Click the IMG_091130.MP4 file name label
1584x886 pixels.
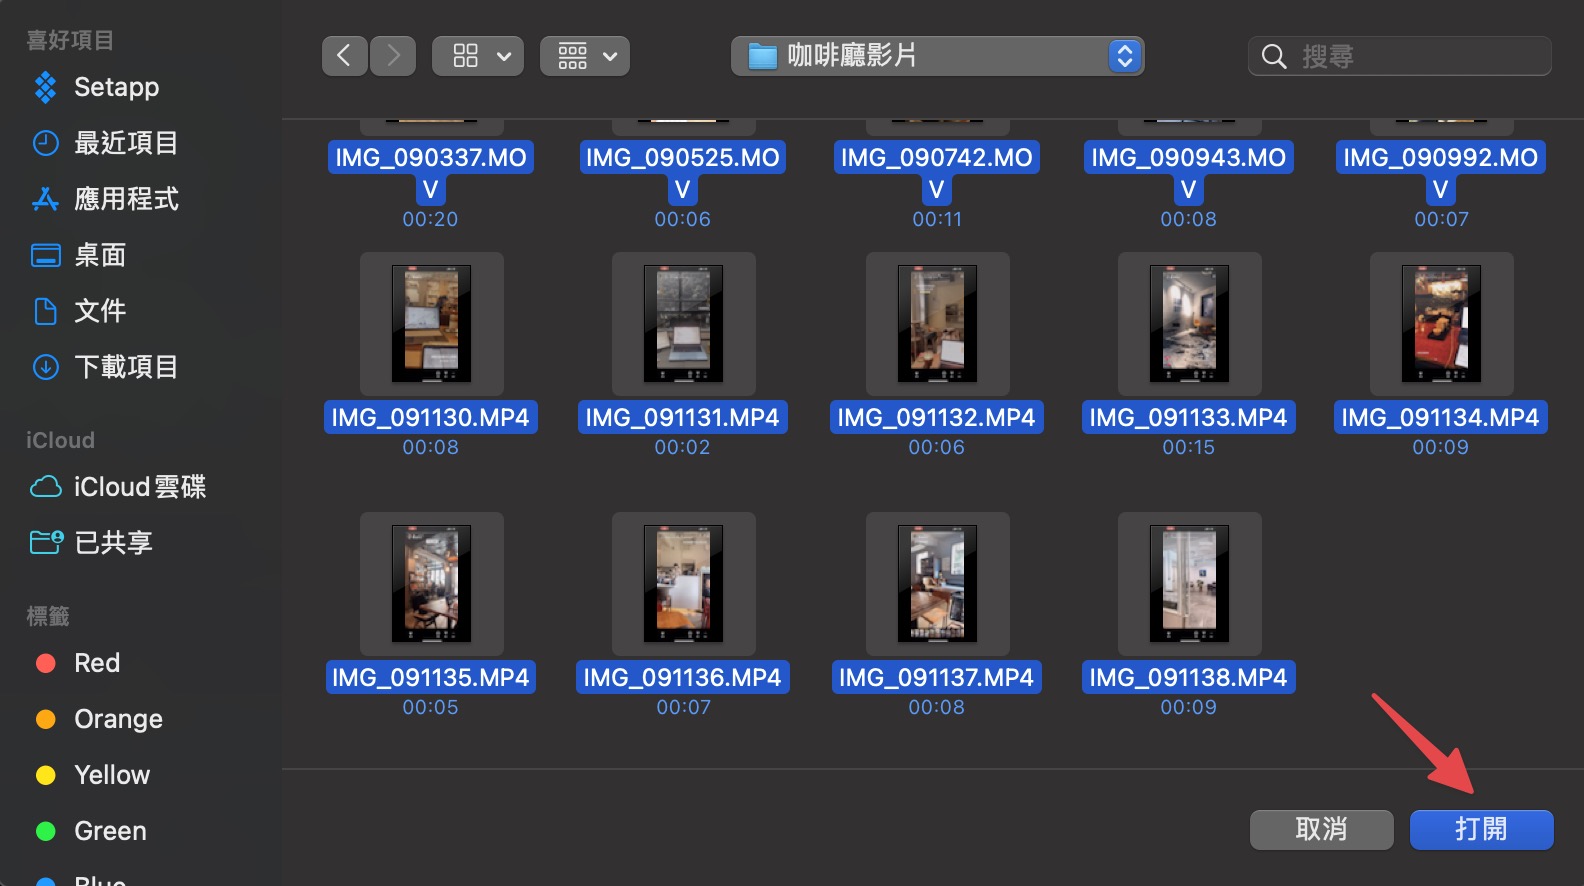(x=431, y=417)
